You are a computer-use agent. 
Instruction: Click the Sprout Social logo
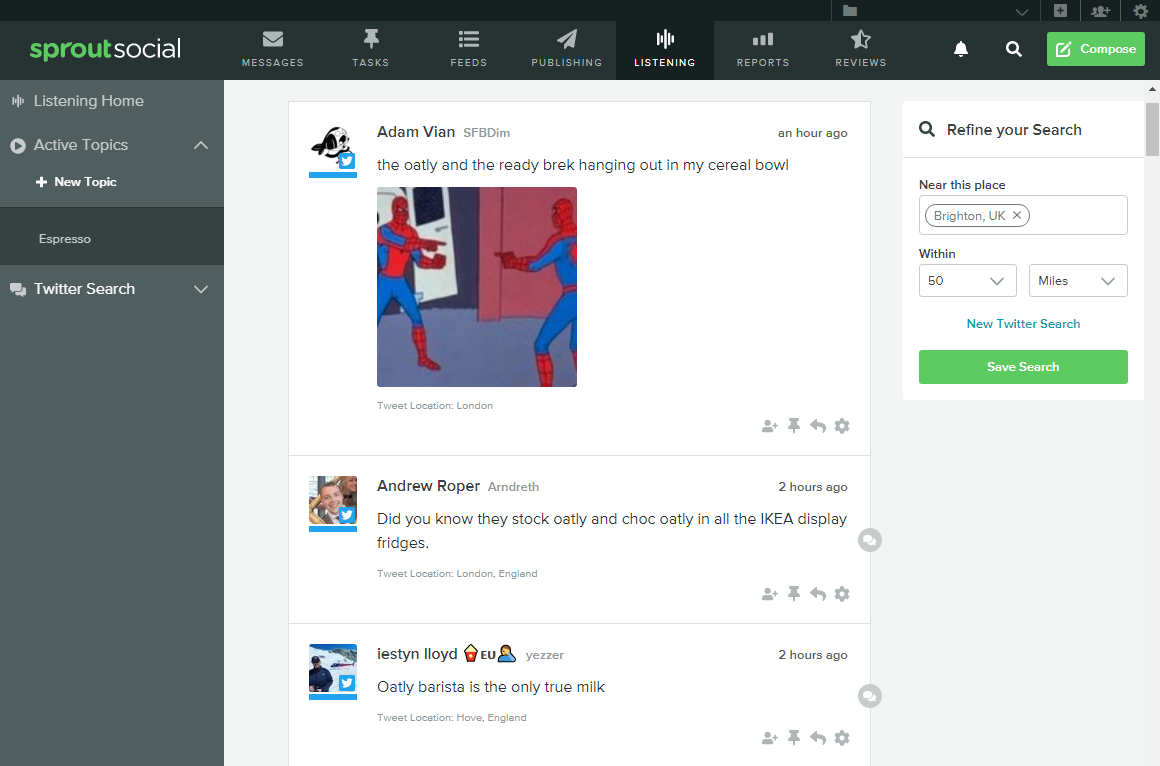pyautogui.click(x=105, y=49)
